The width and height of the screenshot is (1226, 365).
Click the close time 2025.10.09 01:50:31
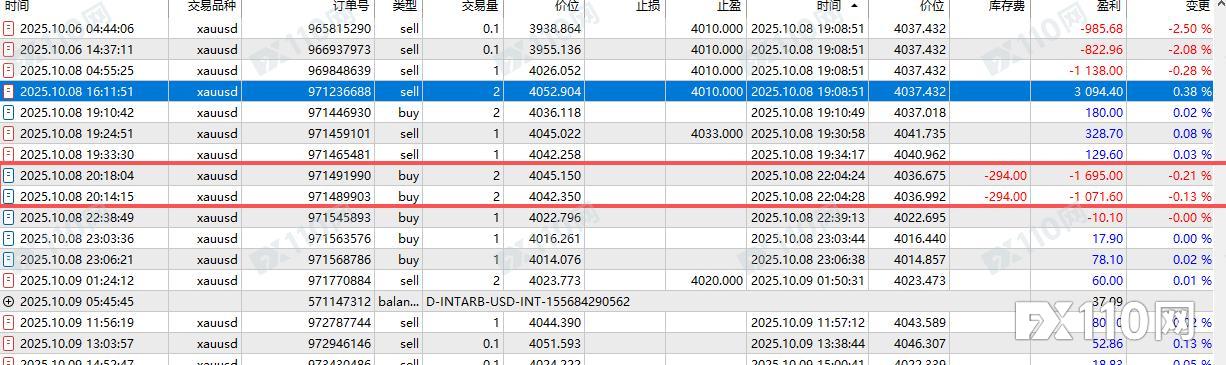pos(807,280)
